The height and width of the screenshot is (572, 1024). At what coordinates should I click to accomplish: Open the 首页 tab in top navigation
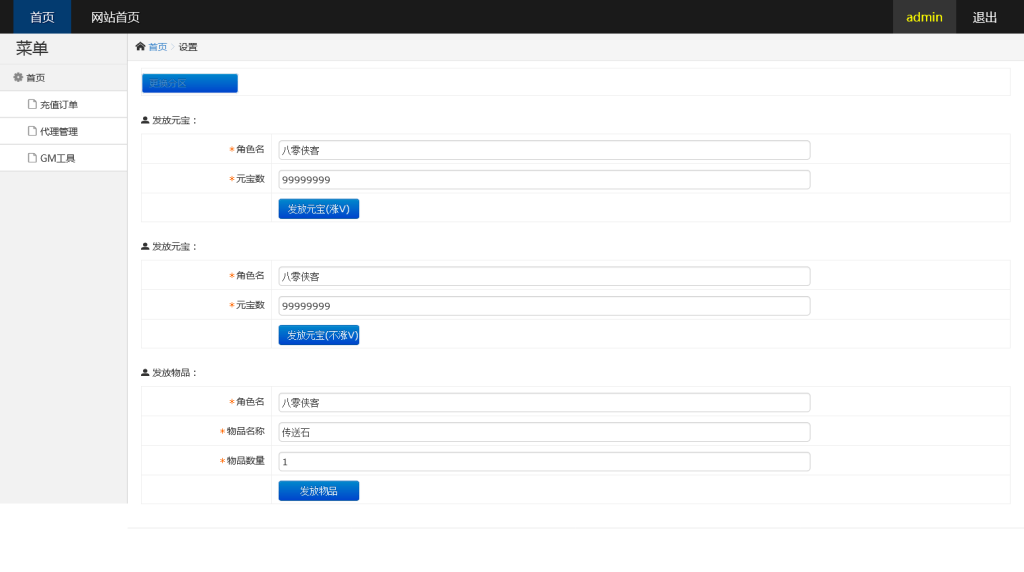[x=42, y=17]
